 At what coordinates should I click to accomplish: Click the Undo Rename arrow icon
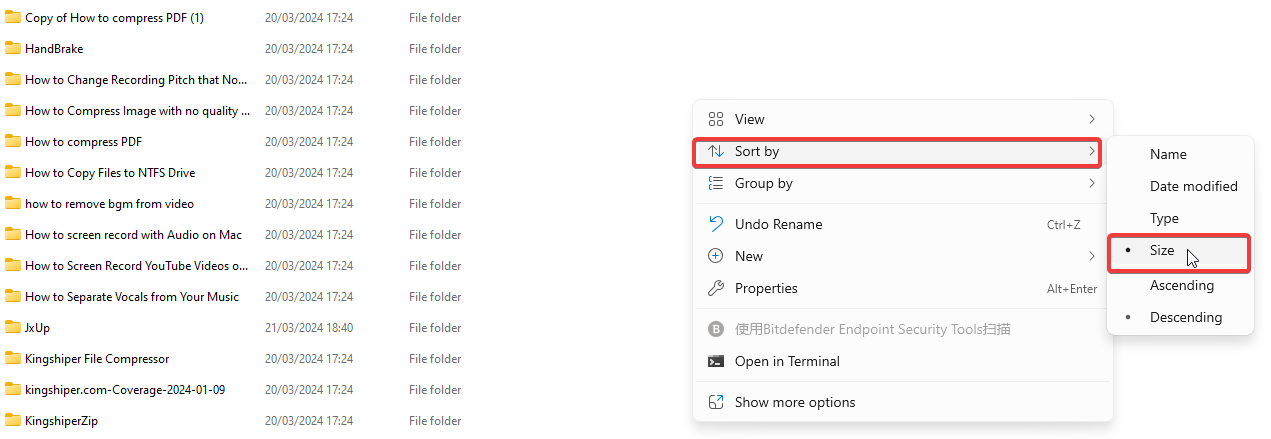coord(715,224)
